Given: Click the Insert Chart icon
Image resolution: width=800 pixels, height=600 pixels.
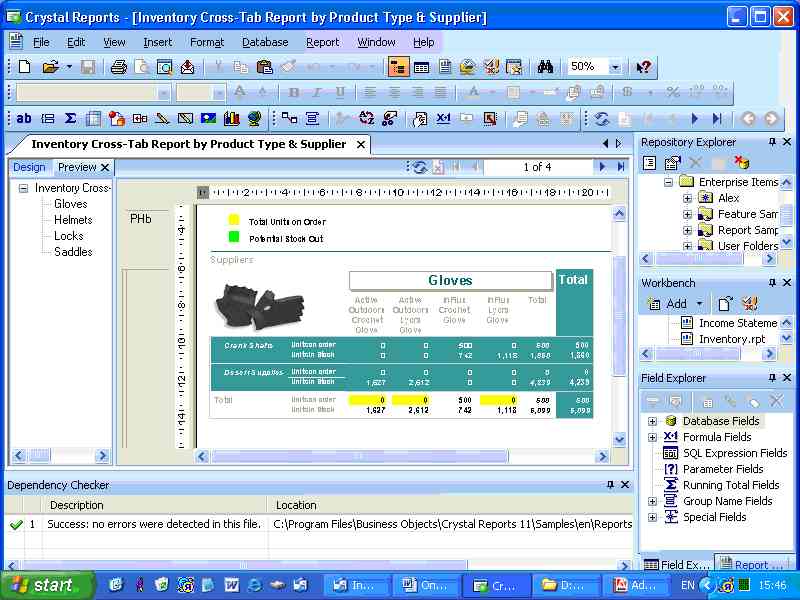Looking at the screenshot, I should pyautogui.click(x=232, y=118).
